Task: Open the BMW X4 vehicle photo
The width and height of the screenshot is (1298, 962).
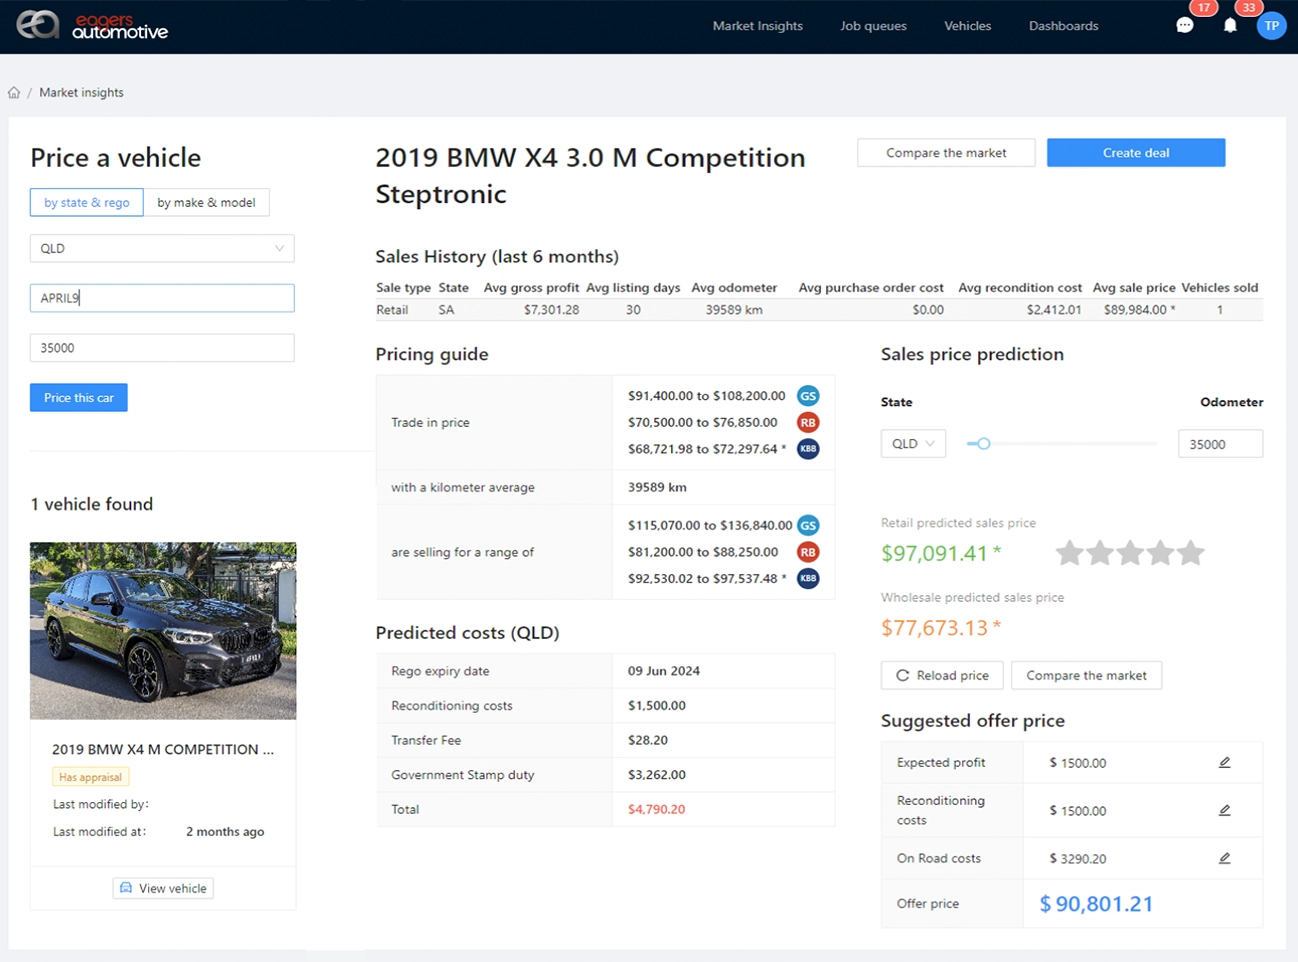Action: coord(163,631)
